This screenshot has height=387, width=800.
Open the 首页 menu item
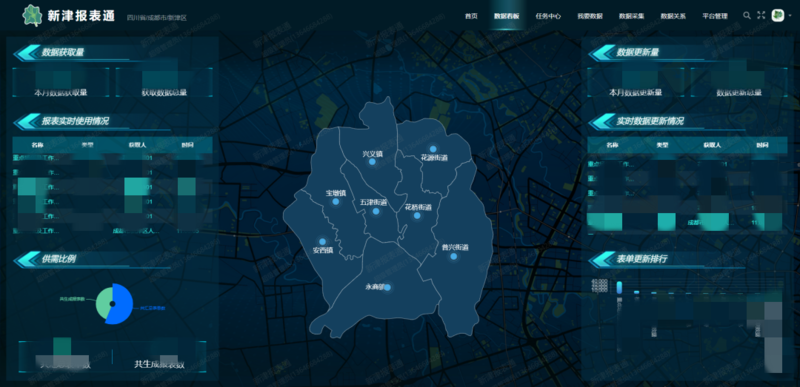[471, 16]
